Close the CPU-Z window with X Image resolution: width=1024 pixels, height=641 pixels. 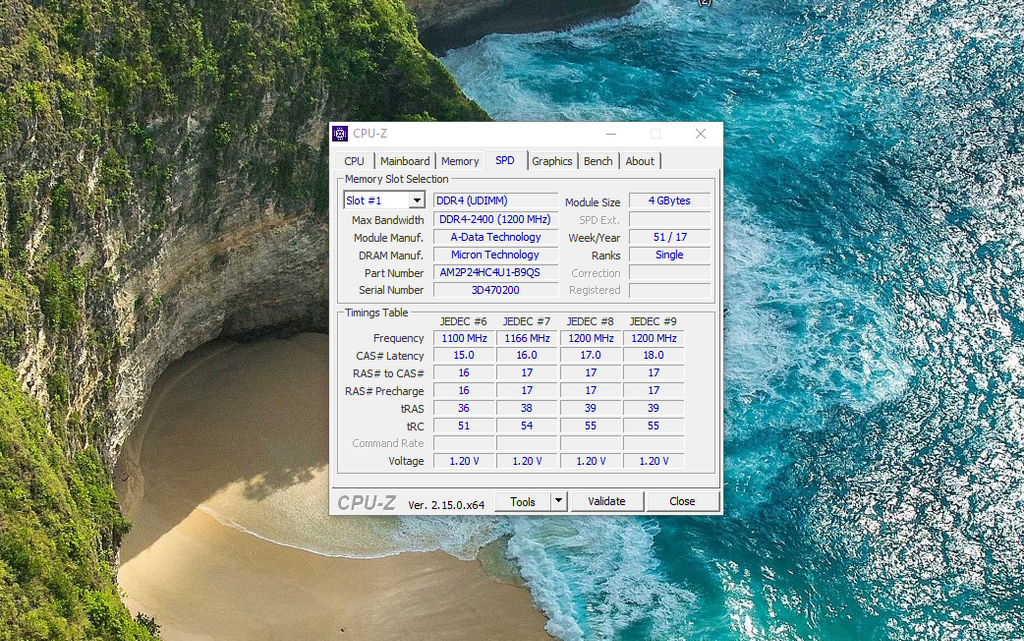pyautogui.click(x=701, y=134)
